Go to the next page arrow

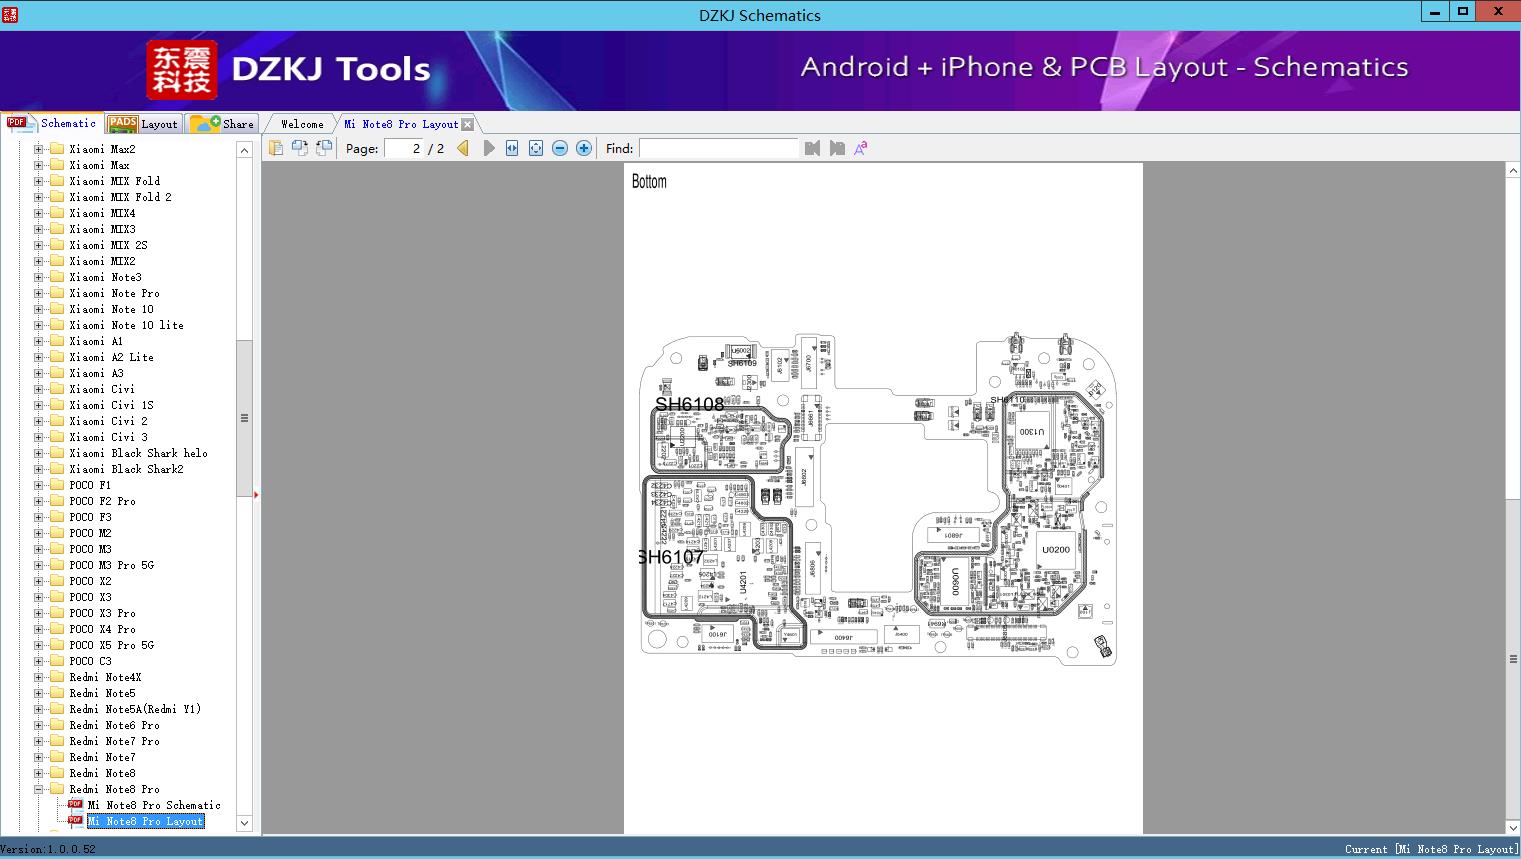[x=489, y=148]
